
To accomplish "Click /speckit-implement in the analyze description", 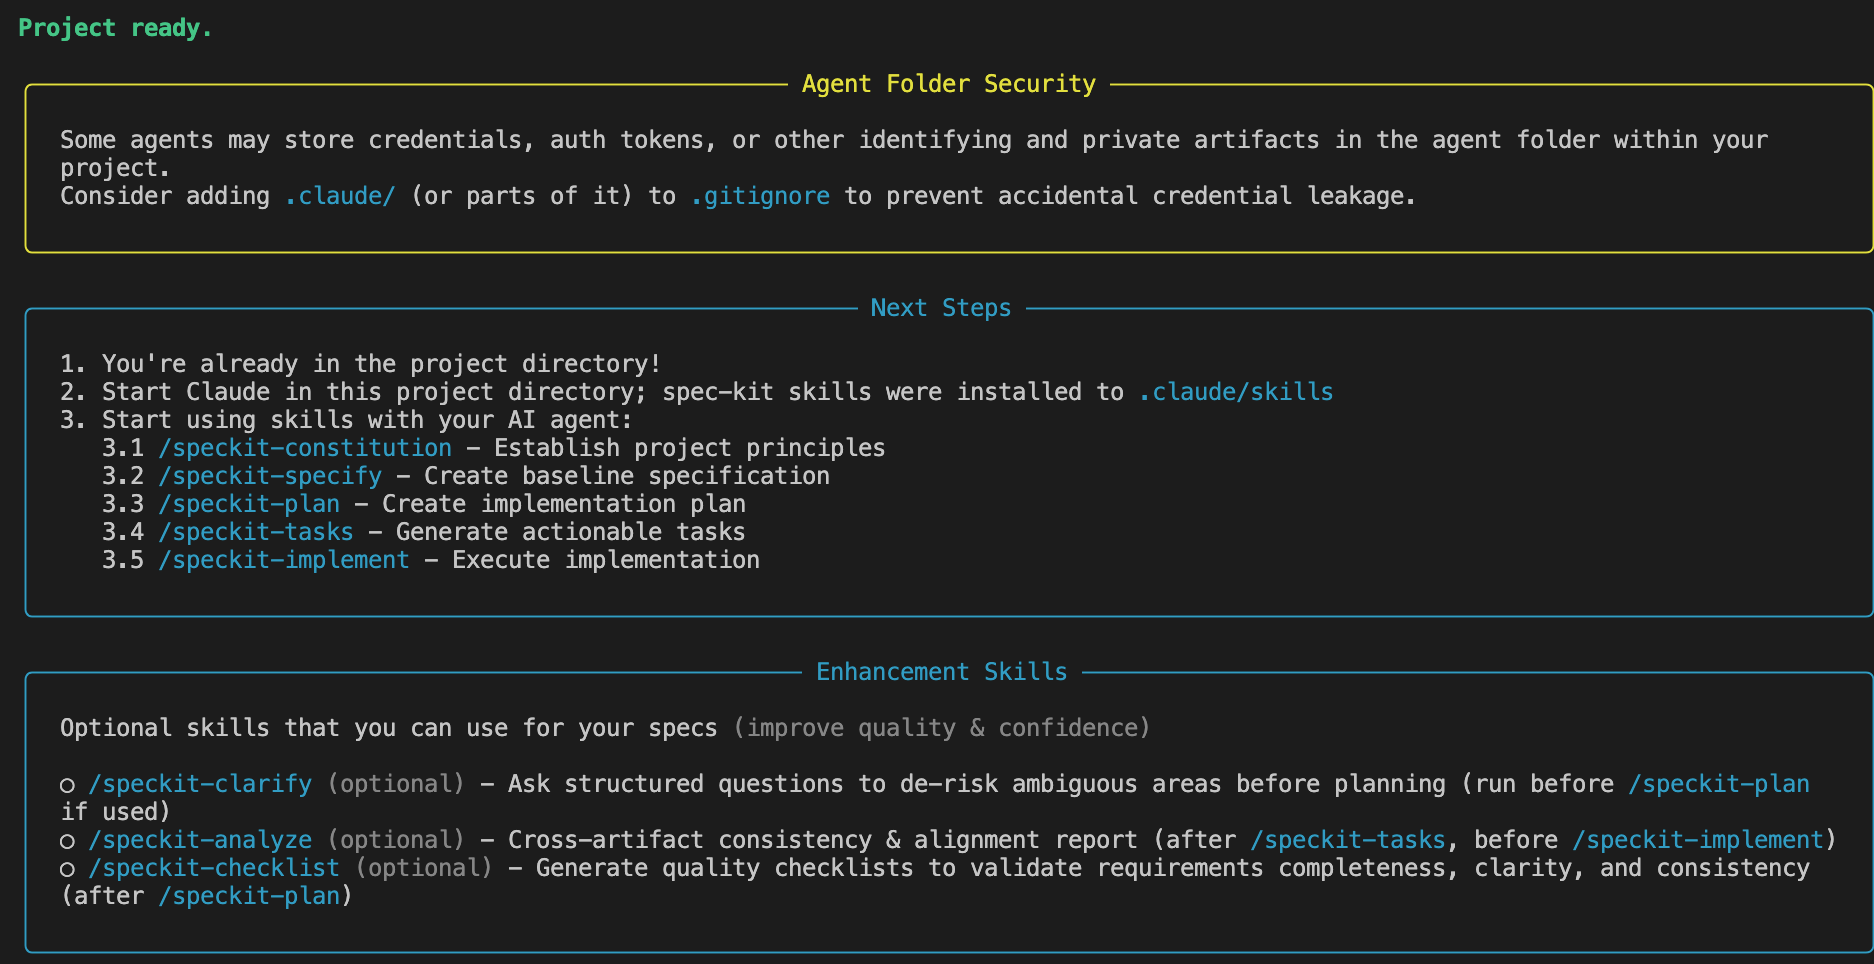I will [x=1698, y=840].
